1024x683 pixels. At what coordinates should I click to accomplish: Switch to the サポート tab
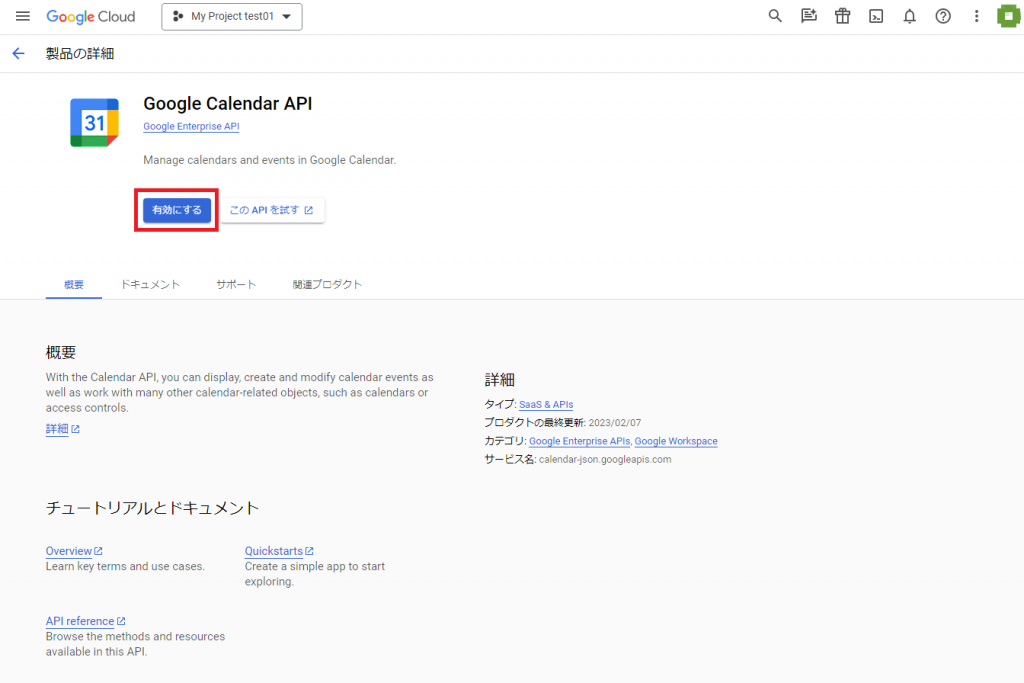[236, 285]
